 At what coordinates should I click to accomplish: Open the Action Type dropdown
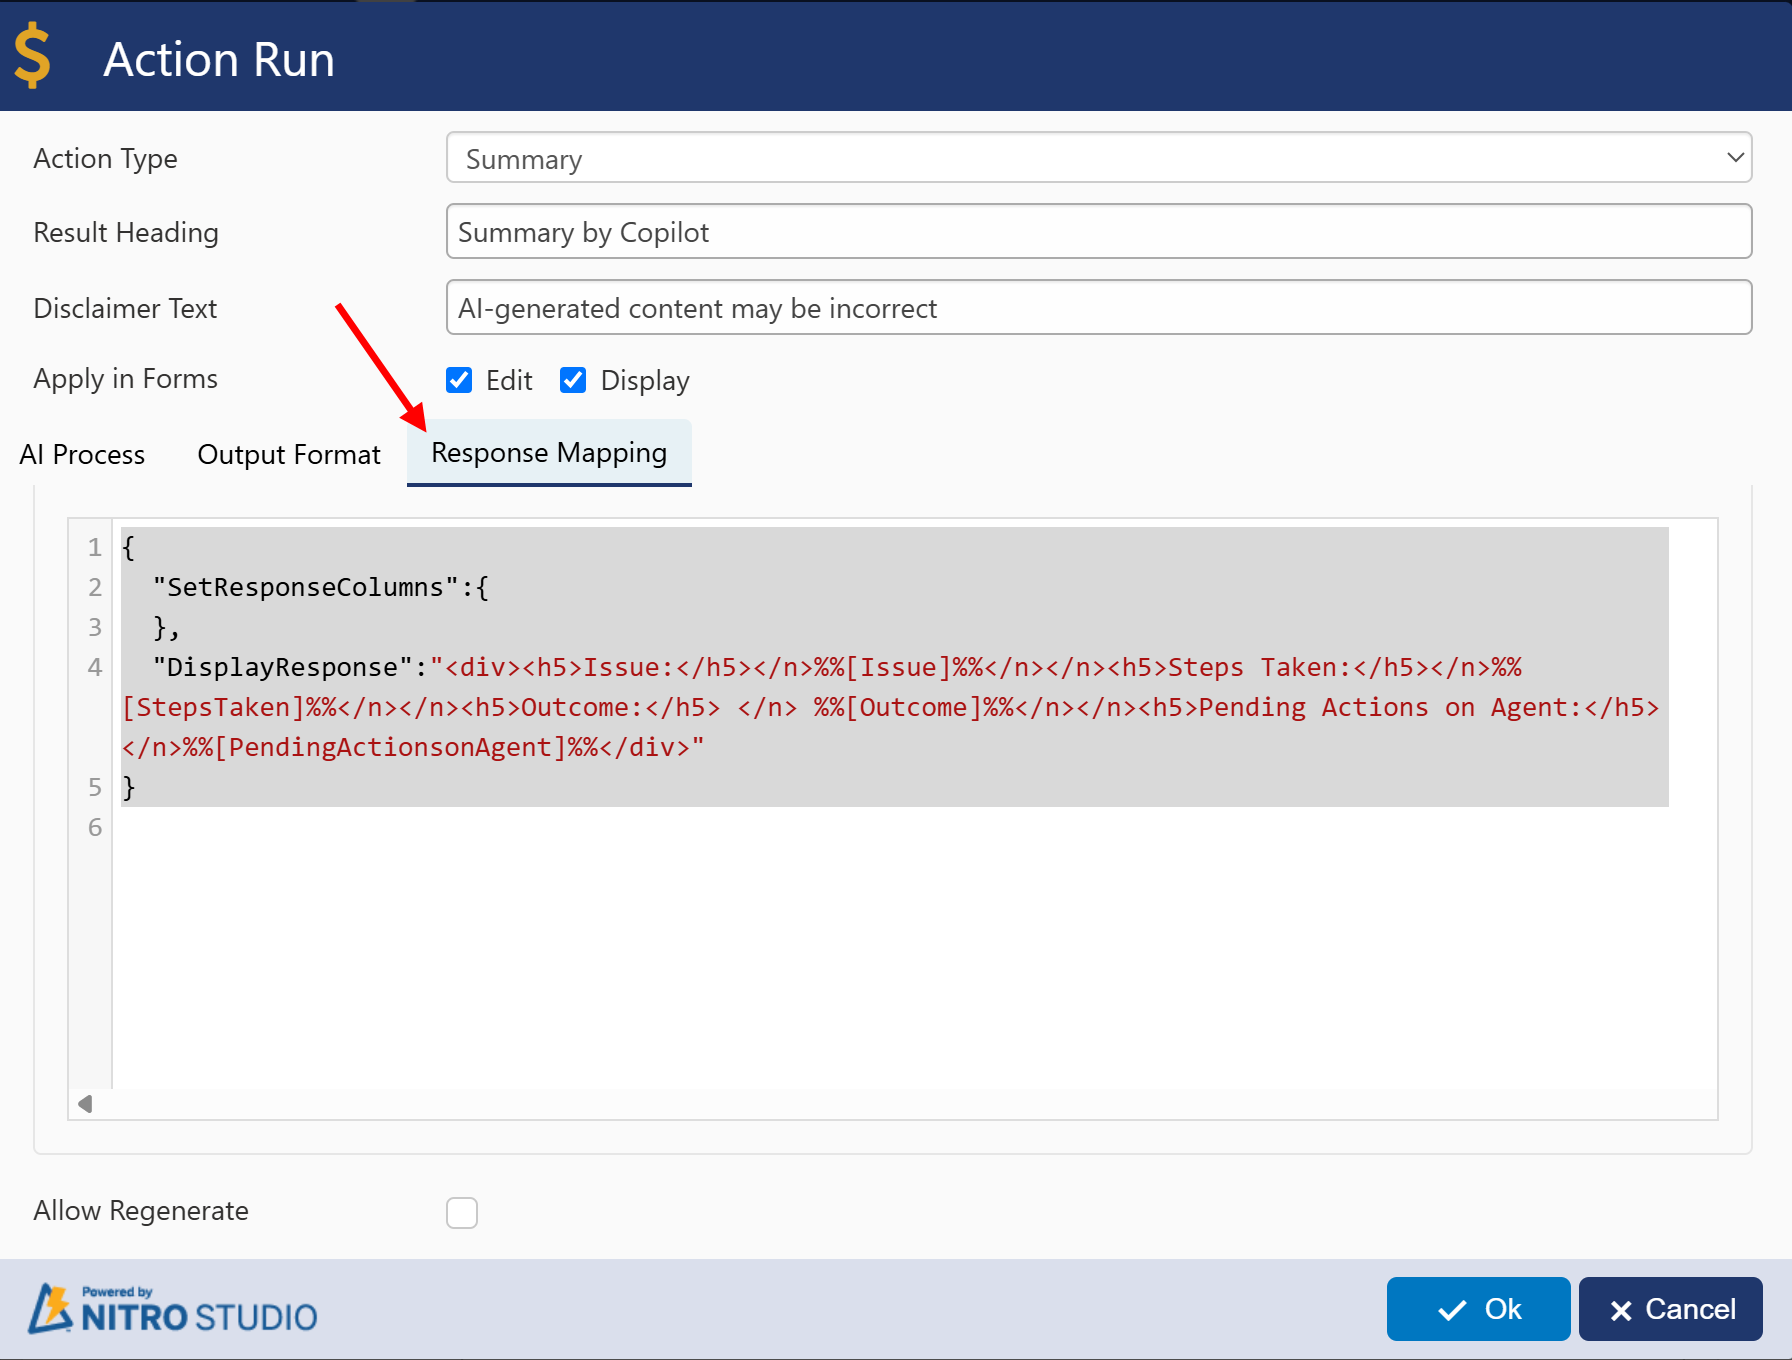(1098, 158)
